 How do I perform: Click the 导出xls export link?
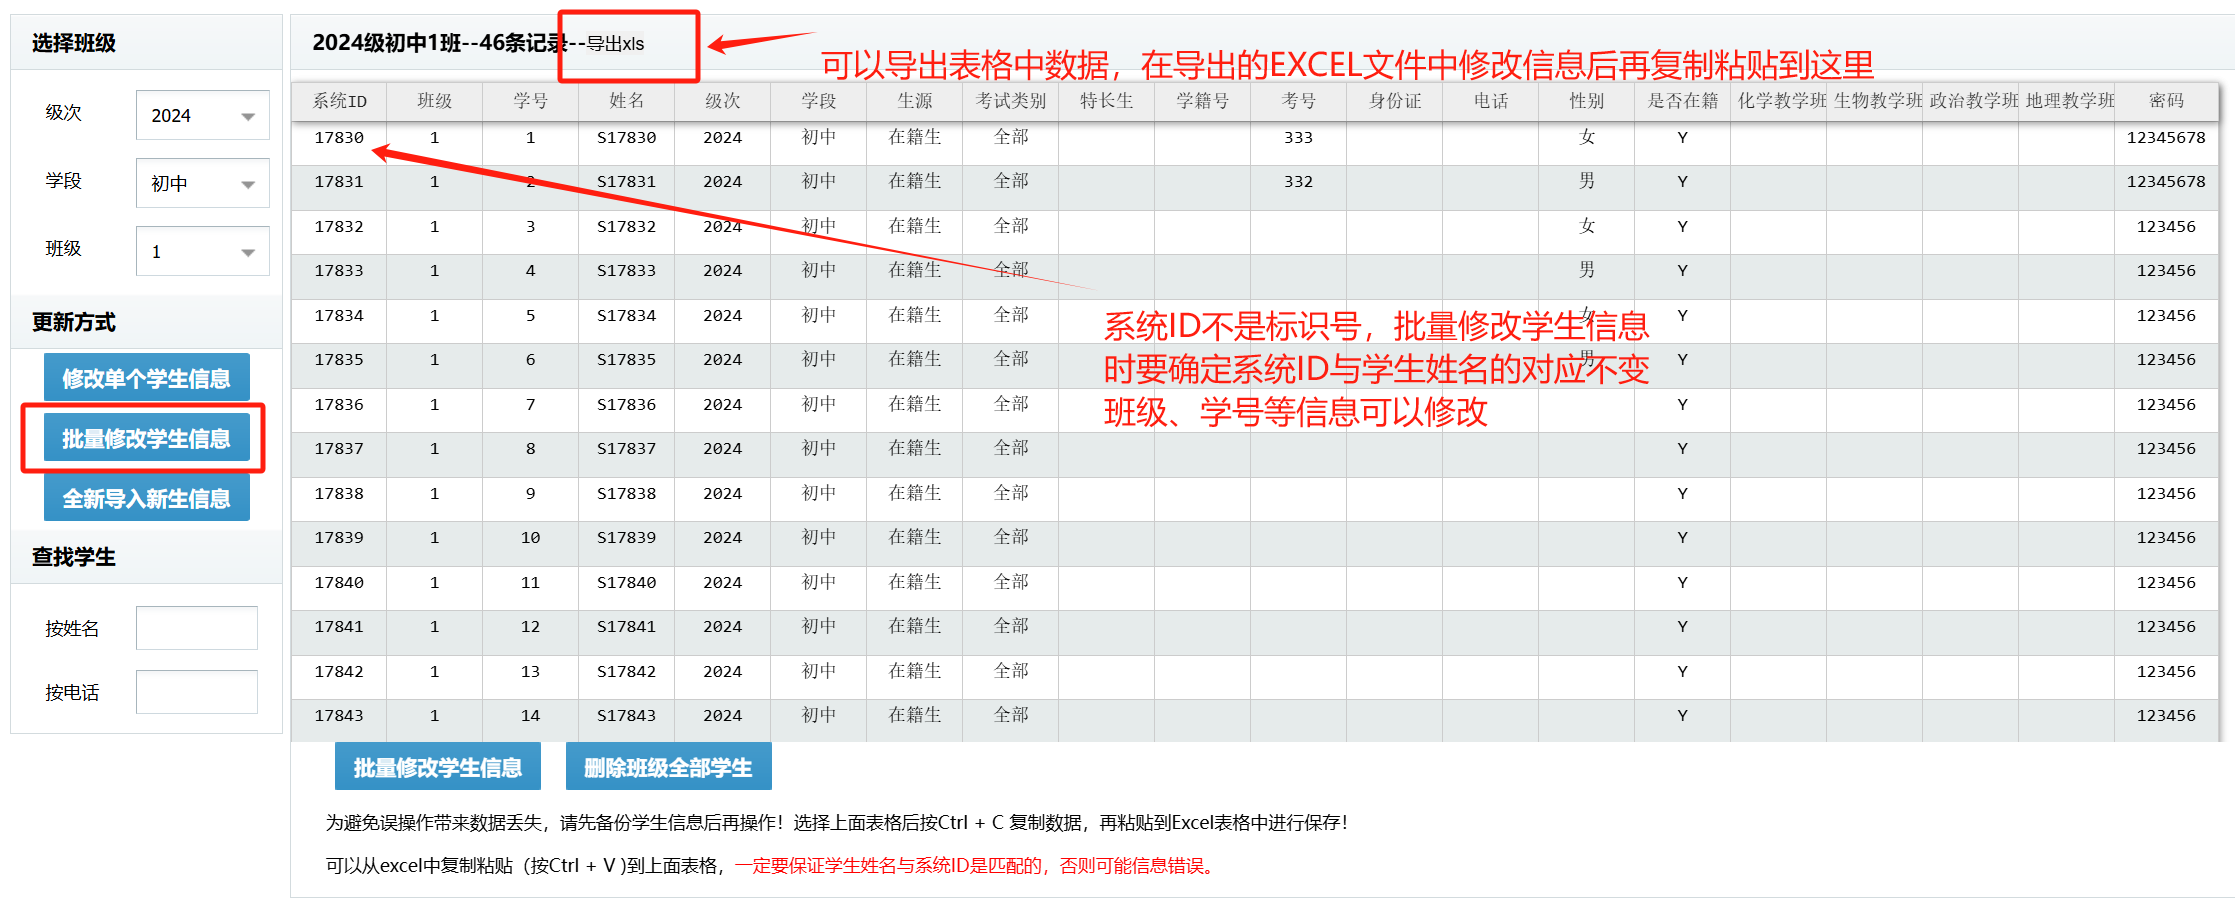click(x=615, y=44)
